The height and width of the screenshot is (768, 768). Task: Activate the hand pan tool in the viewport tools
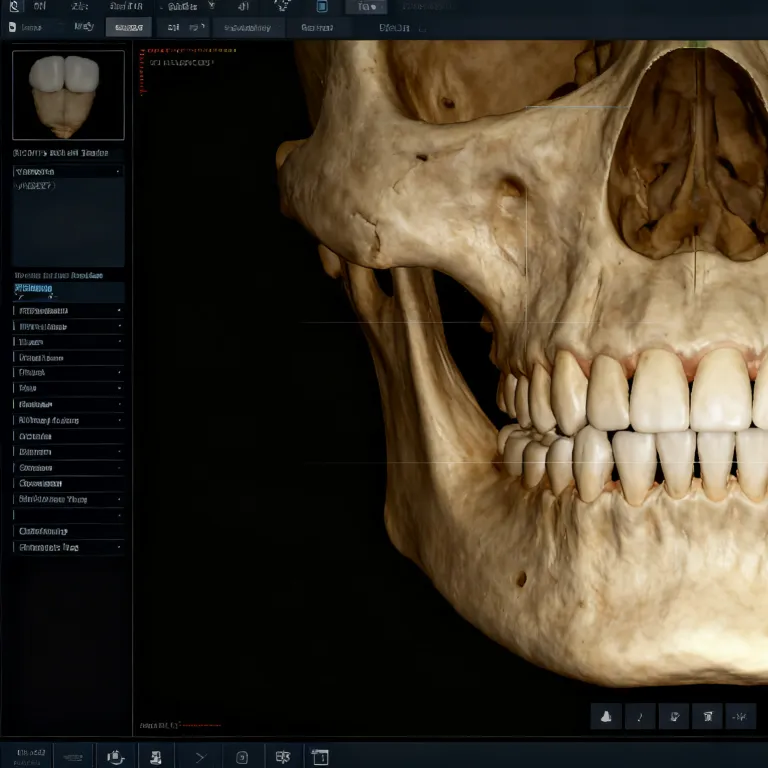(674, 715)
